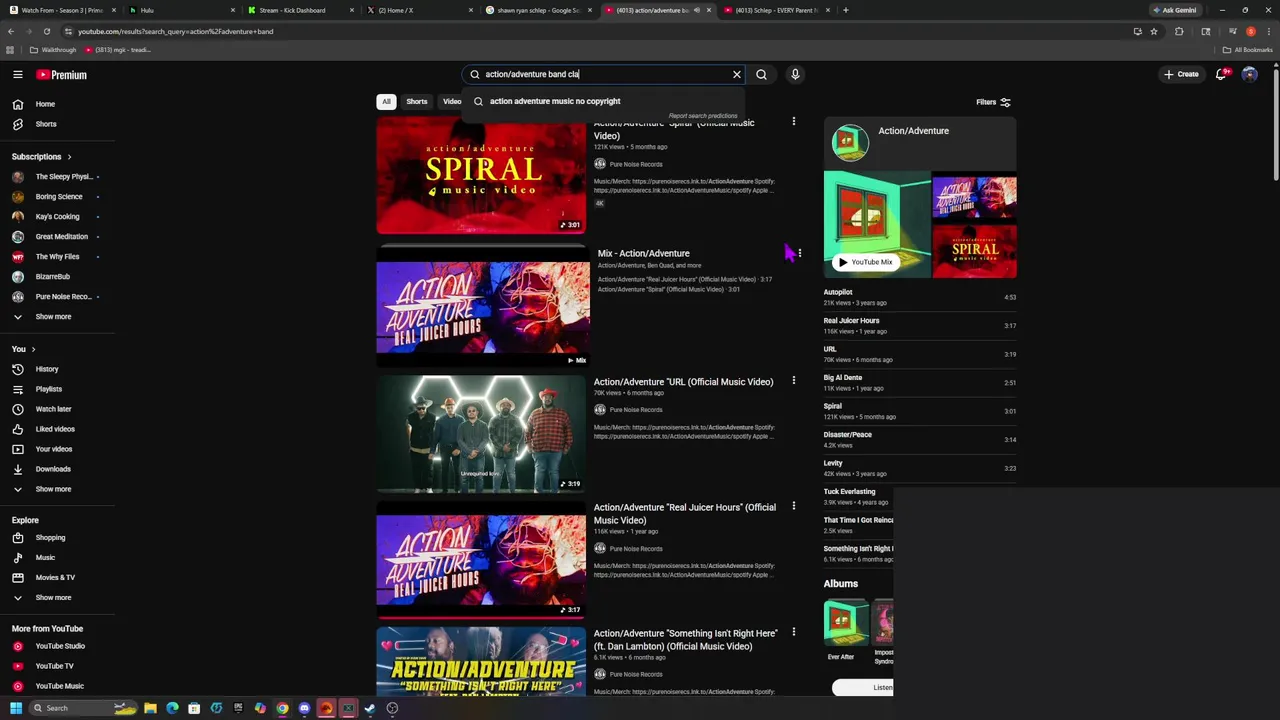Play 'Disaster/Peace' track in artist panel
The image size is (1280, 720).
point(919,439)
